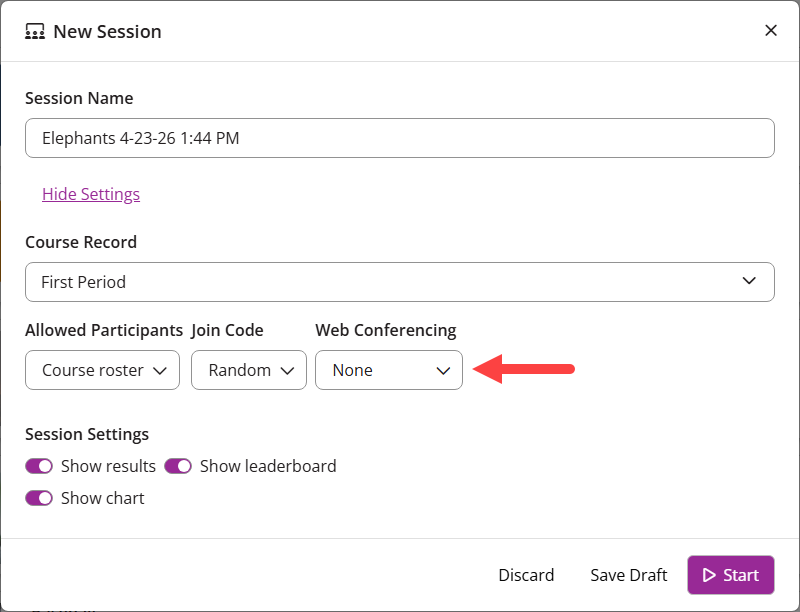Open the Web Conferencing dropdown set to None
800x612 pixels.
point(389,370)
